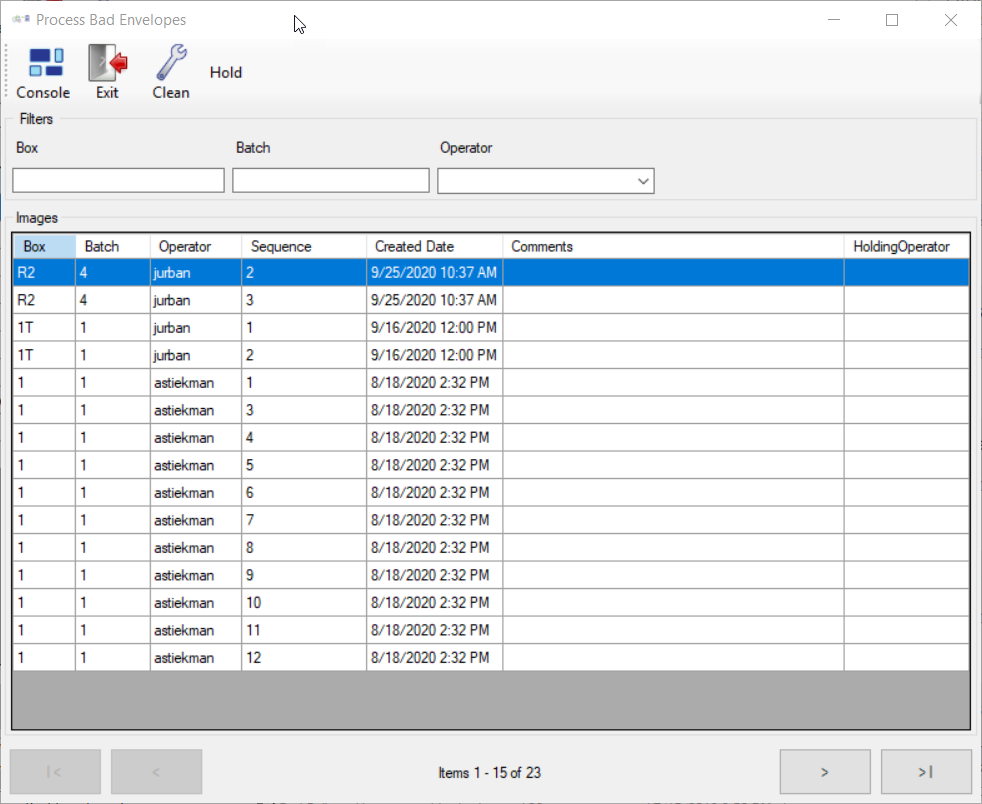Minimize the Process Bad Envelopes window
Image resolution: width=982 pixels, height=804 pixels.
834,20
